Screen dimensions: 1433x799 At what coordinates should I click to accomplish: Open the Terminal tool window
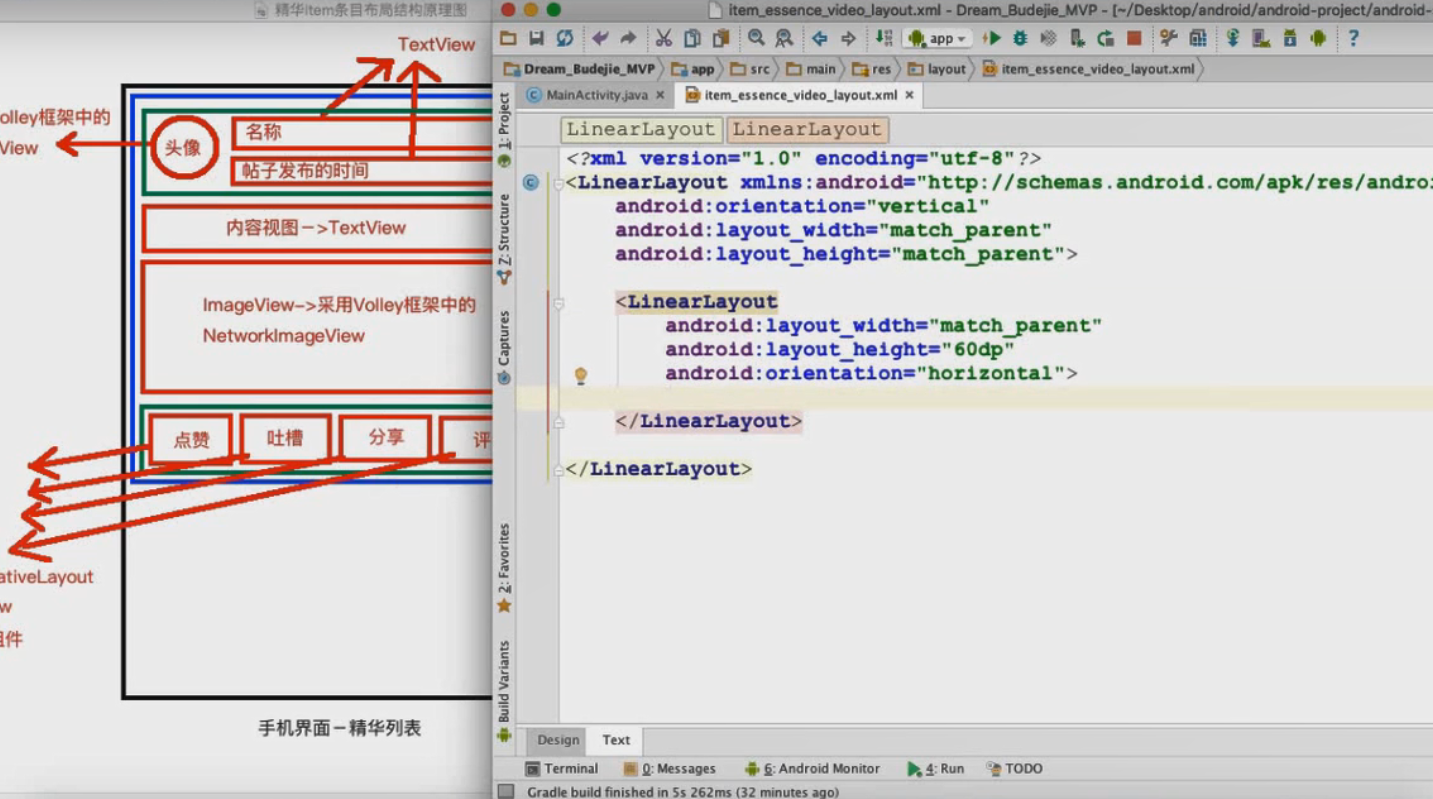(x=562, y=769)
